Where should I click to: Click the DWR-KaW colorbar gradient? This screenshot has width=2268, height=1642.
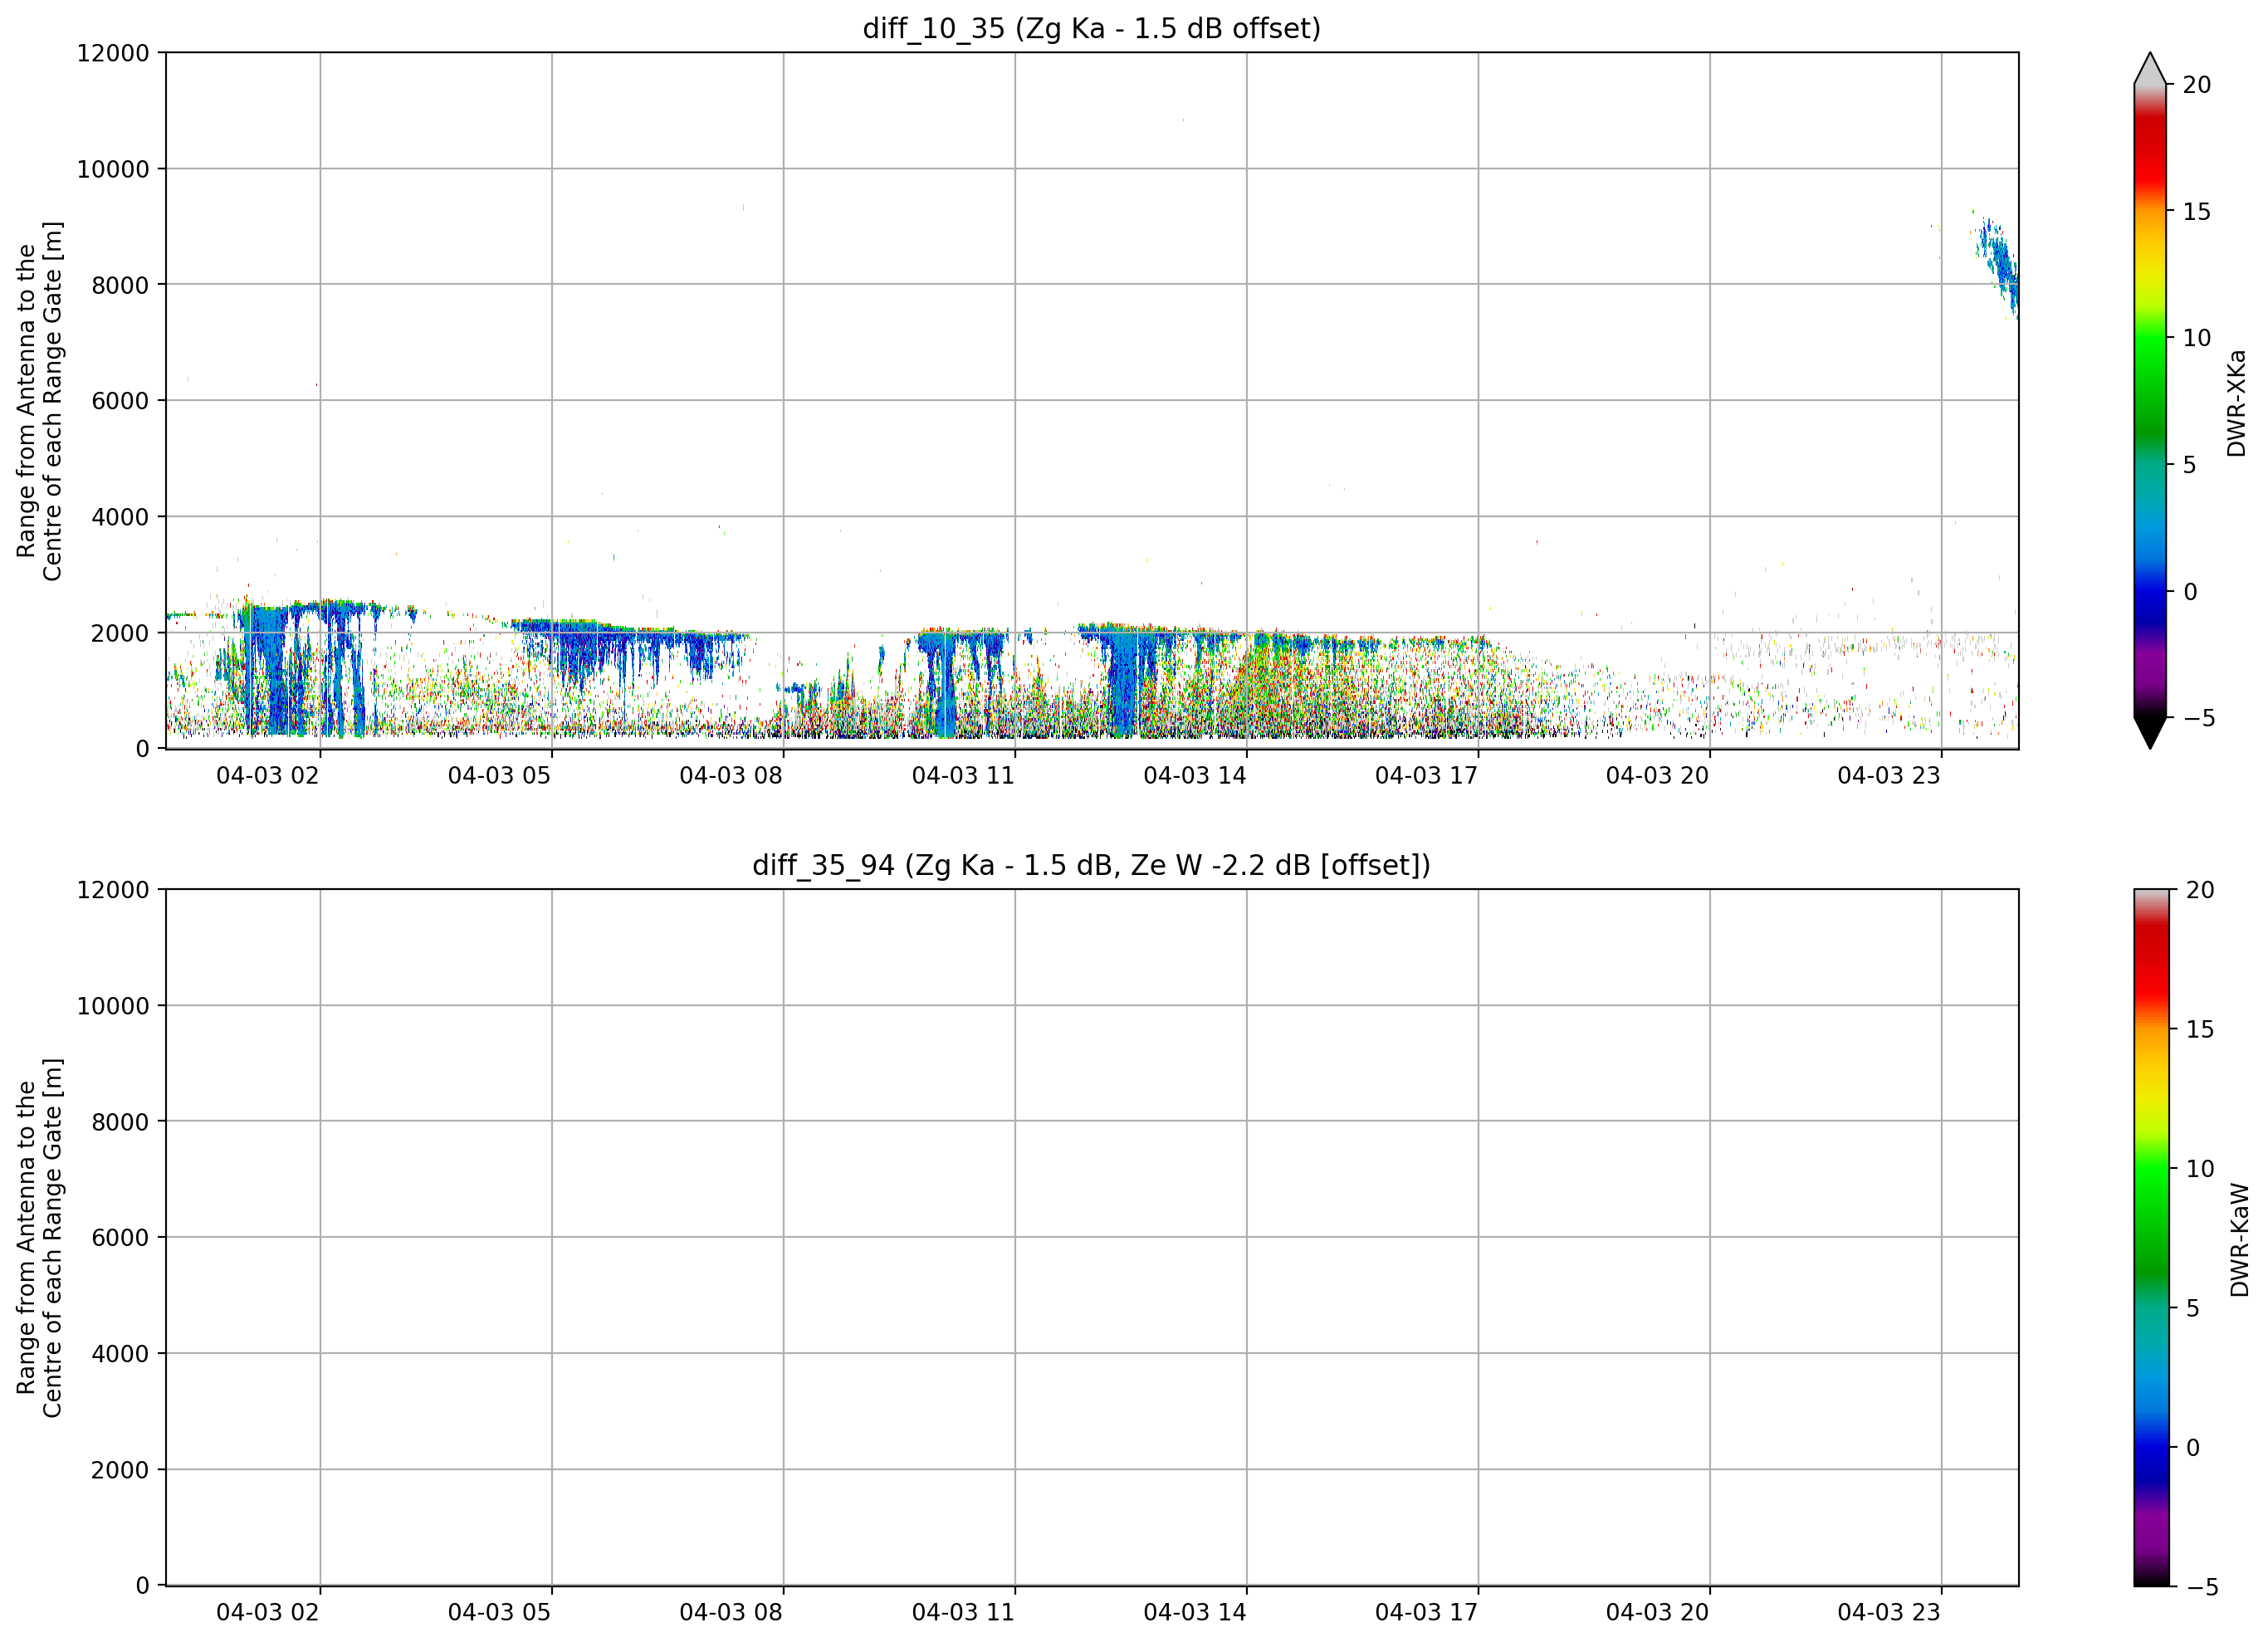click(x=2152, y=1238)
